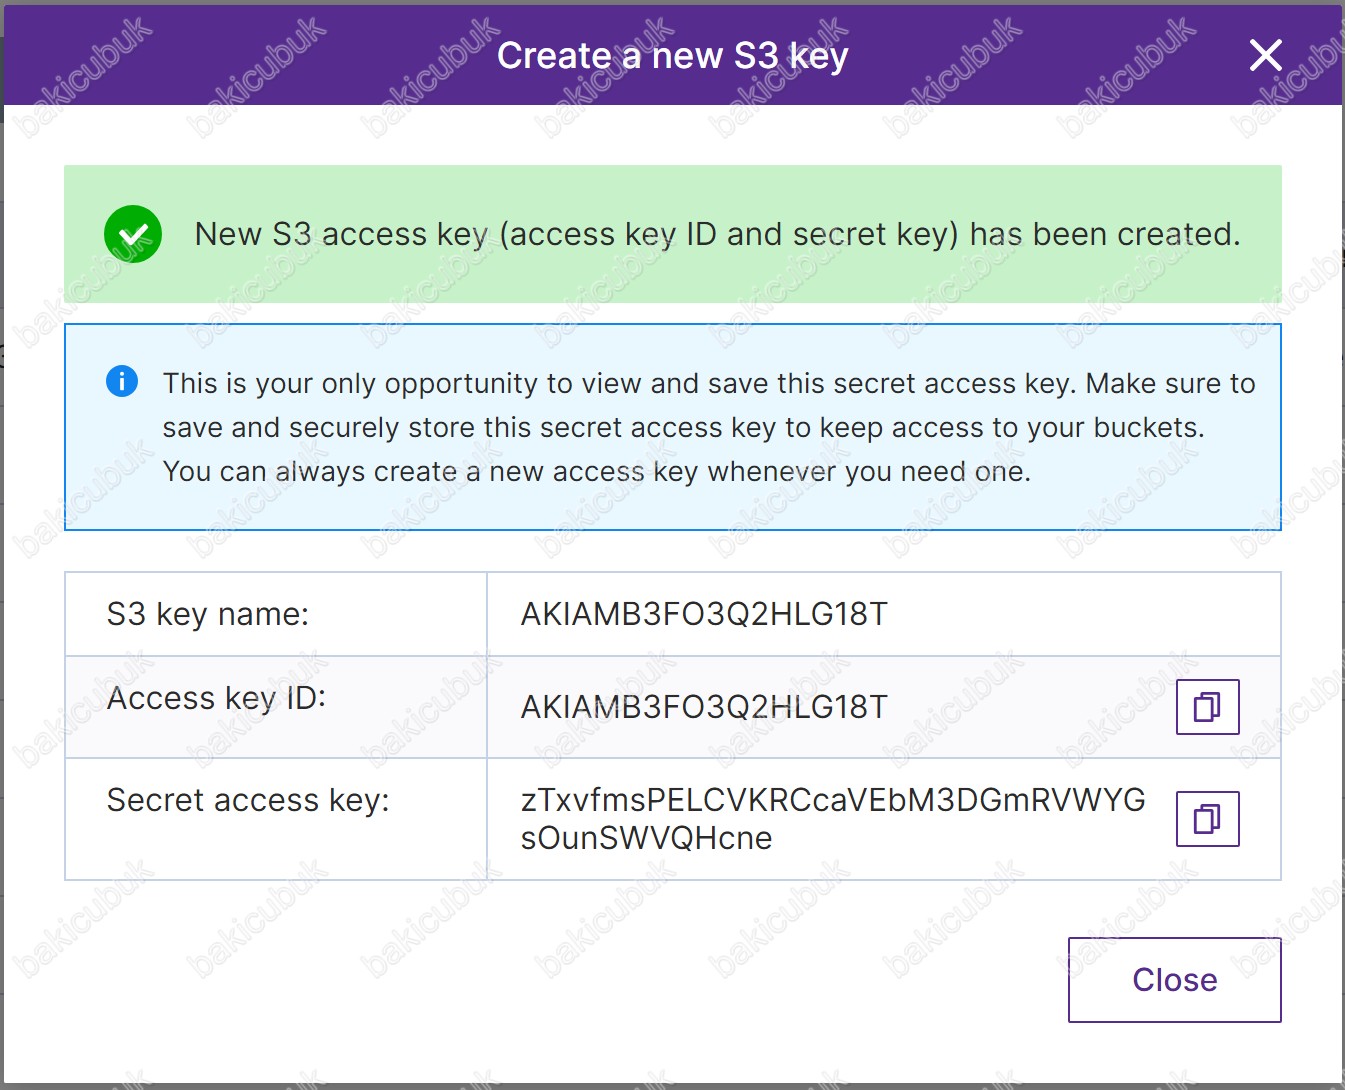Click the 'only opportunity to view' notice text
Viewport: 1345px width, 1090px height.
709,427
